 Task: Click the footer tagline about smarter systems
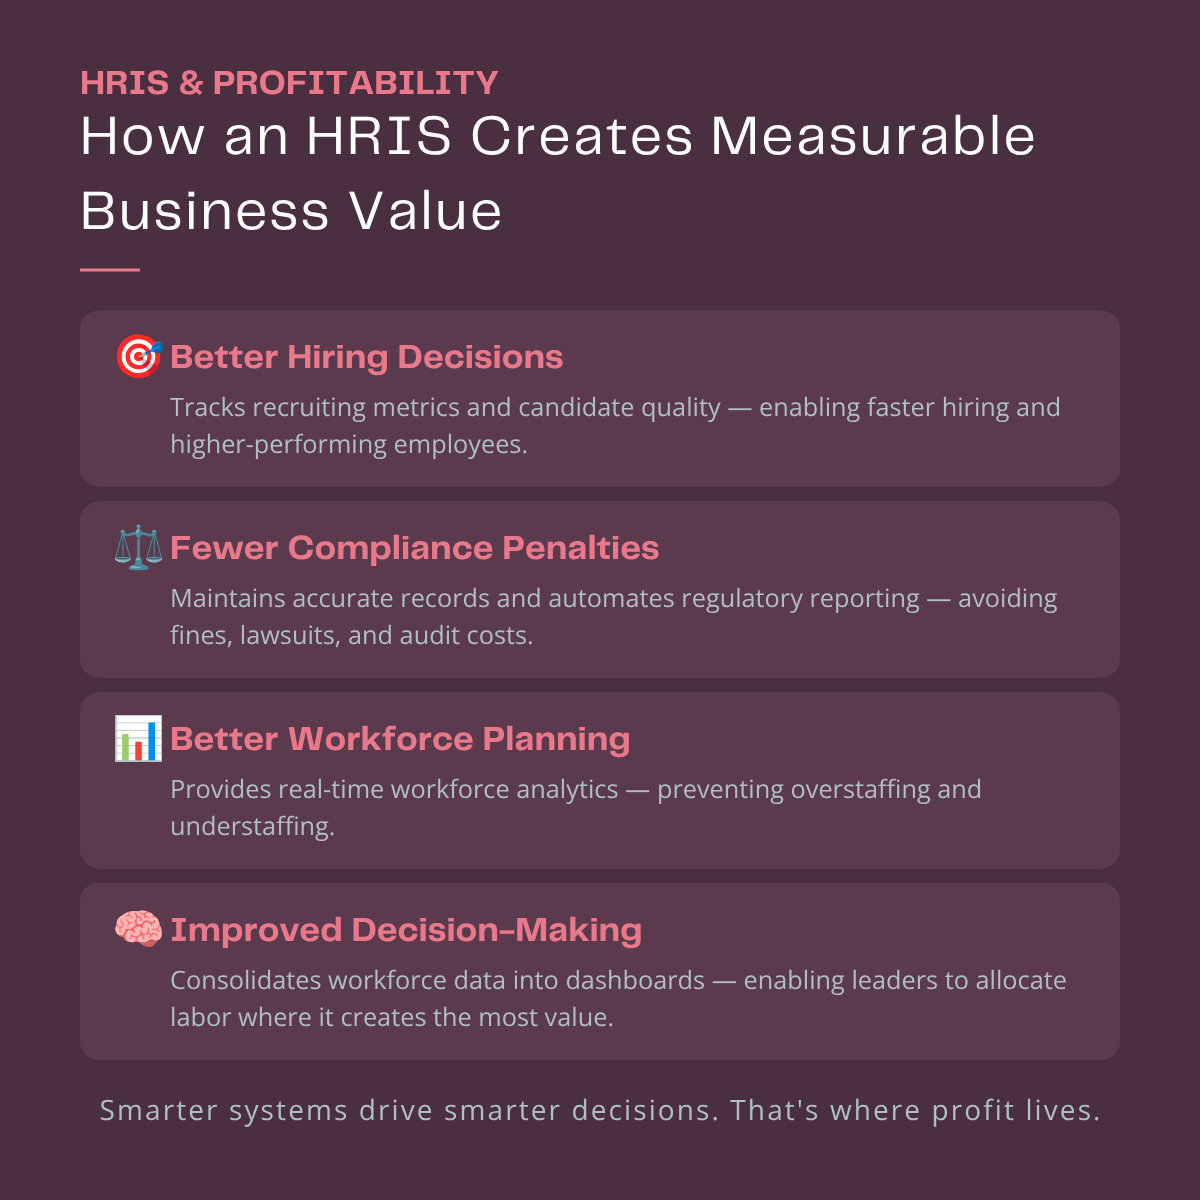pos(600,1111)
